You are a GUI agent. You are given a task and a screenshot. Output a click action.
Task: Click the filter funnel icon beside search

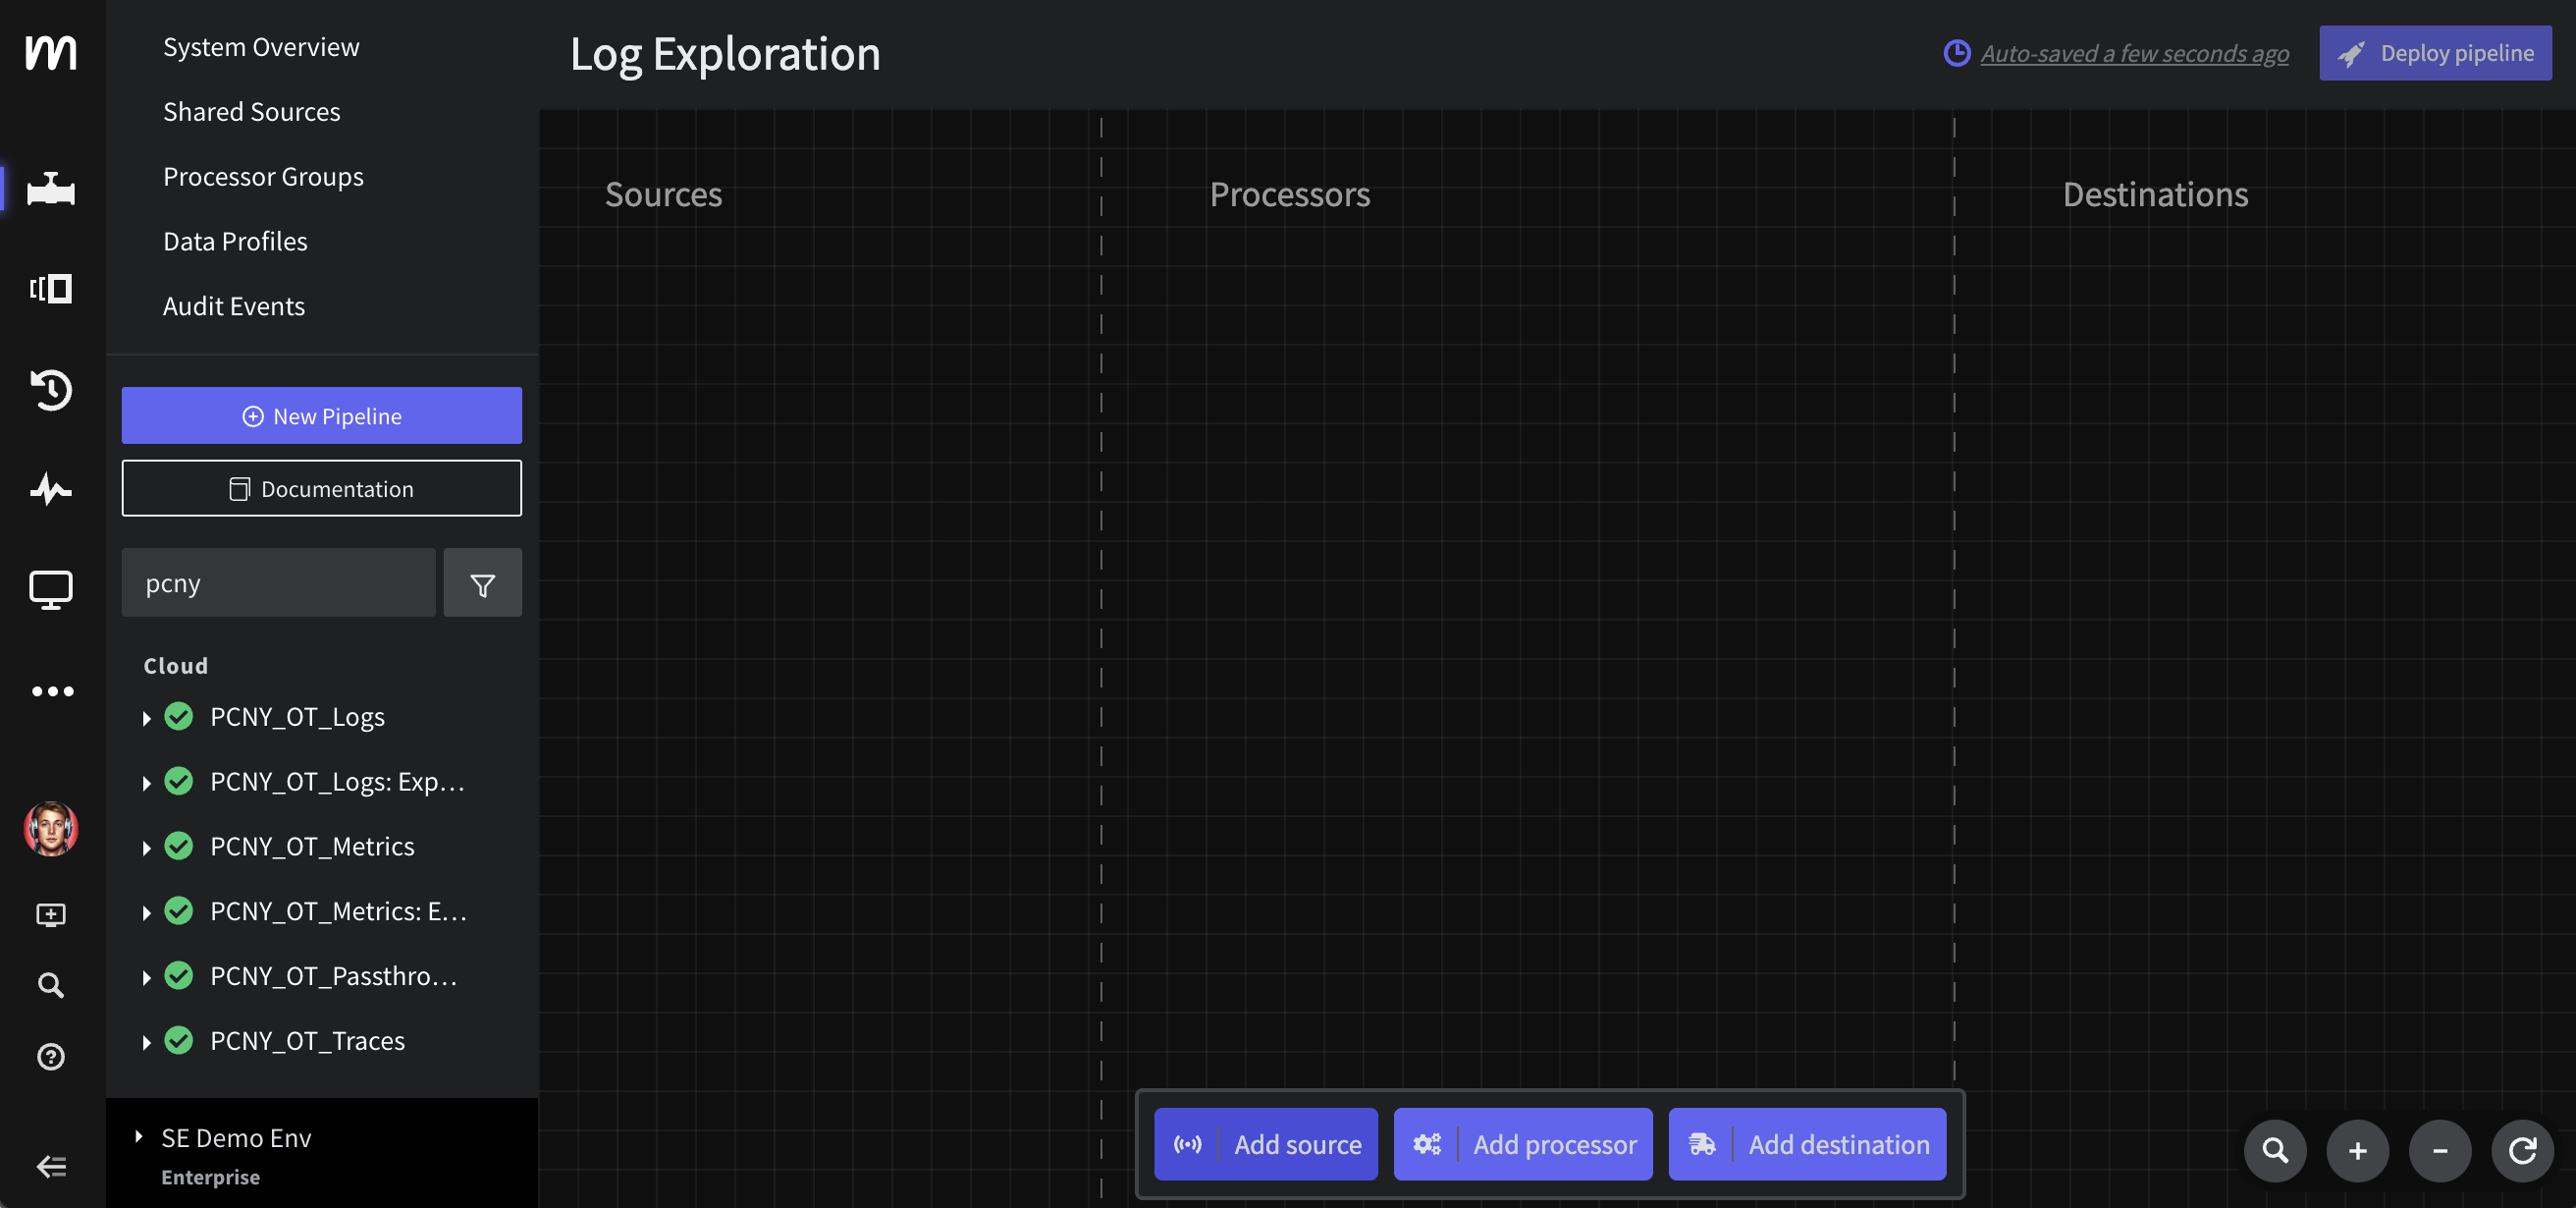[x=482, y=584]
